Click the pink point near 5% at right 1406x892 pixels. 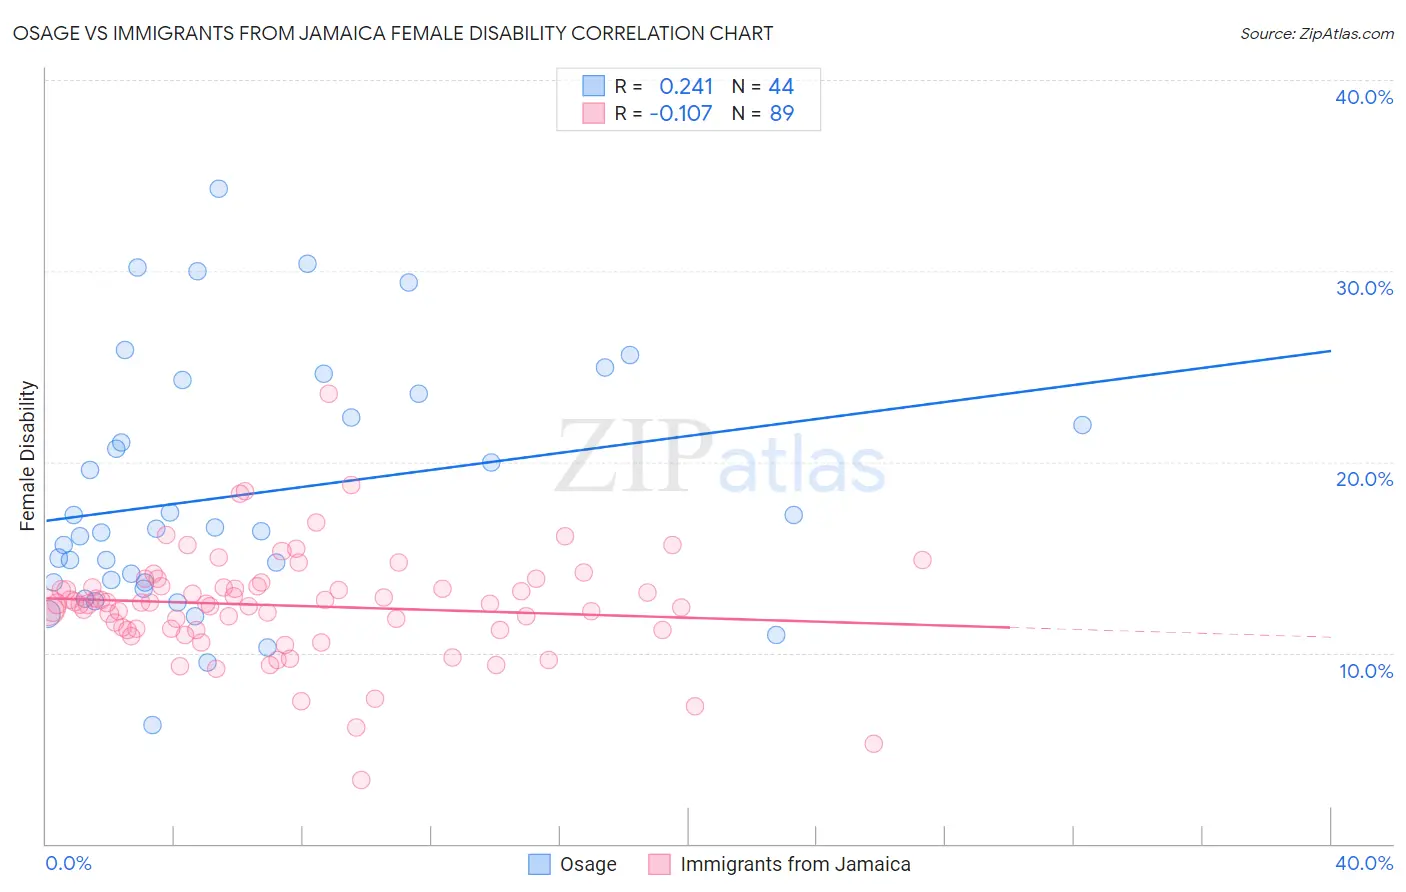point(873,744)
